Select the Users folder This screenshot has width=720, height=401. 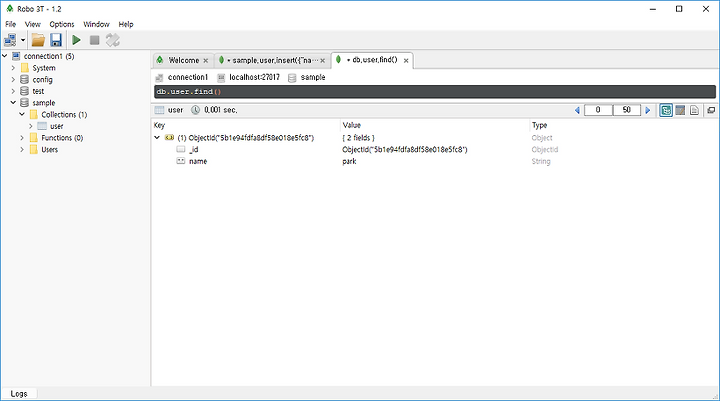[50, 149]
